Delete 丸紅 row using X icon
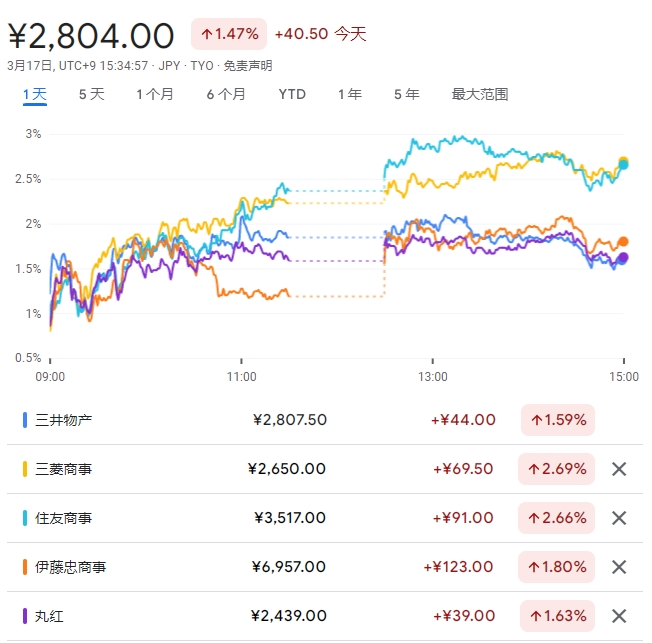652x643 pixels. coord(619,616)
